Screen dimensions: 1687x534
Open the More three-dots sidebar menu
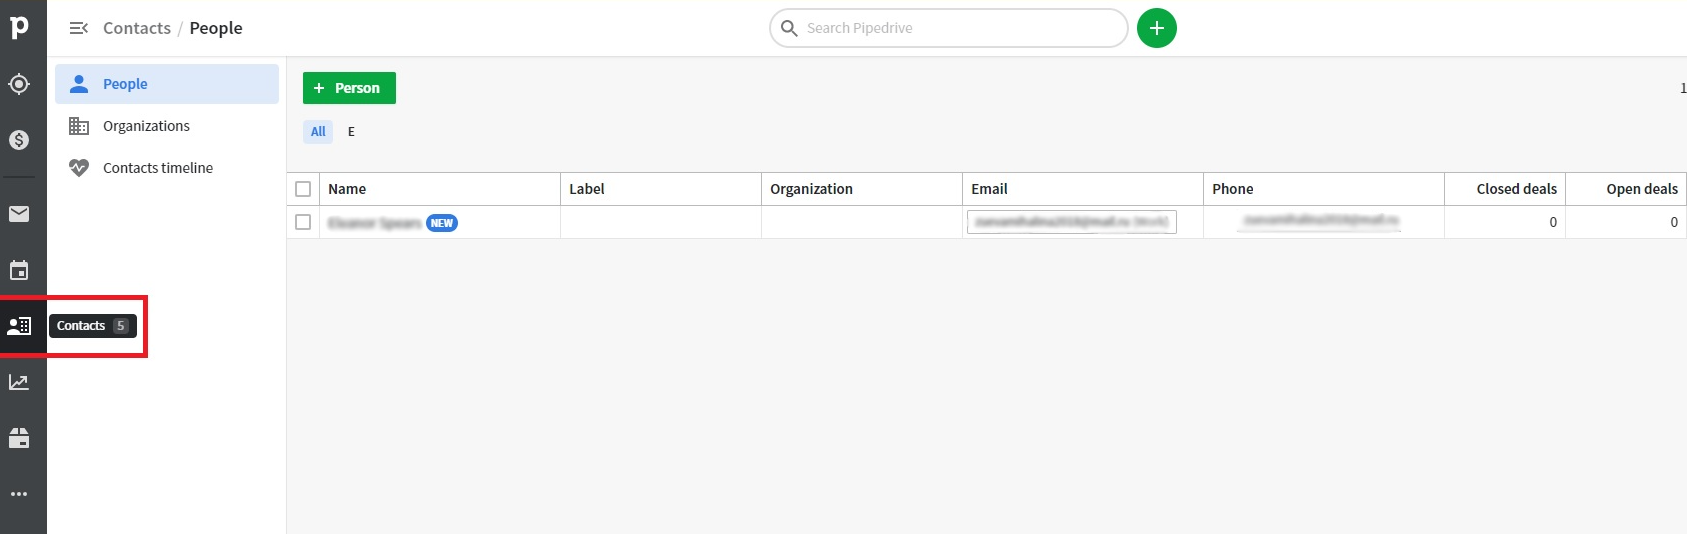(x=19, y=494)
